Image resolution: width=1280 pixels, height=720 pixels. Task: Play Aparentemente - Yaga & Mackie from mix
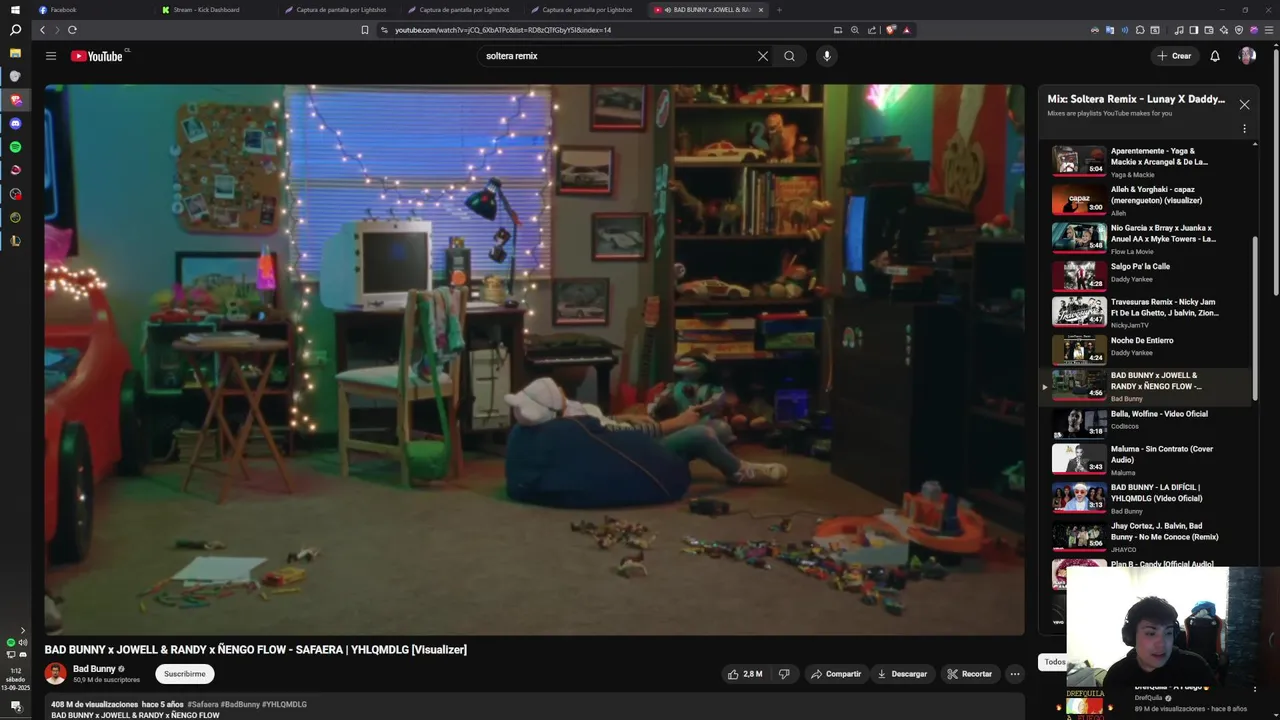tap(1150, 161)
